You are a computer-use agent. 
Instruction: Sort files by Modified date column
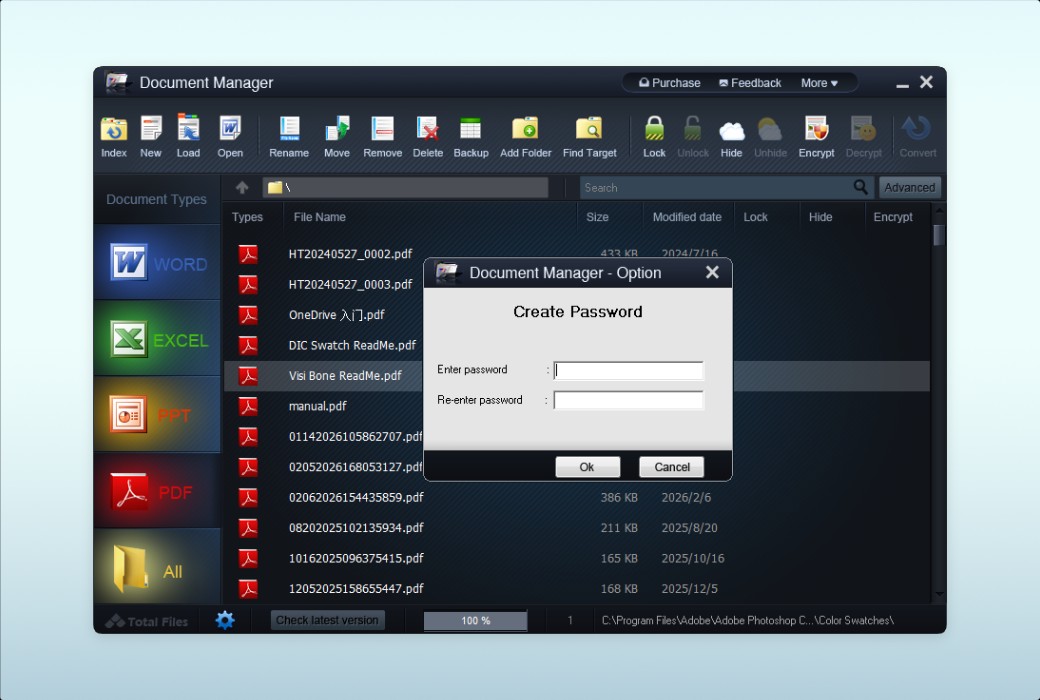click(687, 217)
